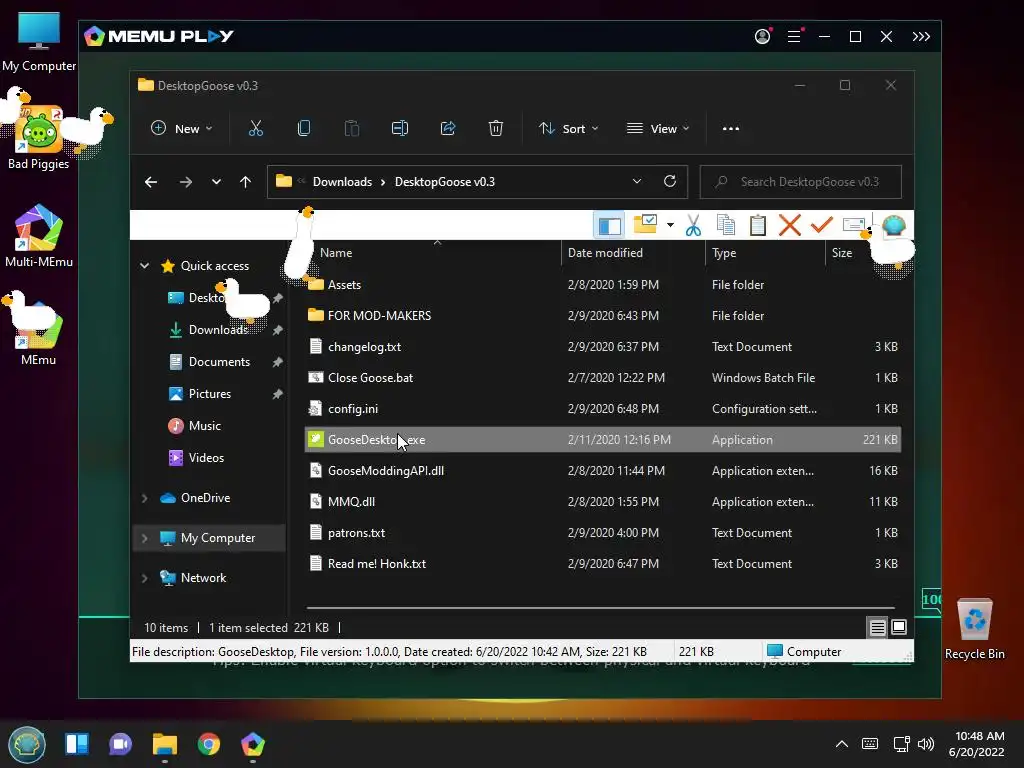Open the folder options dropdown arrow in classic toolbar
This screenshot has height=768, width=1024.
[670, 225]
